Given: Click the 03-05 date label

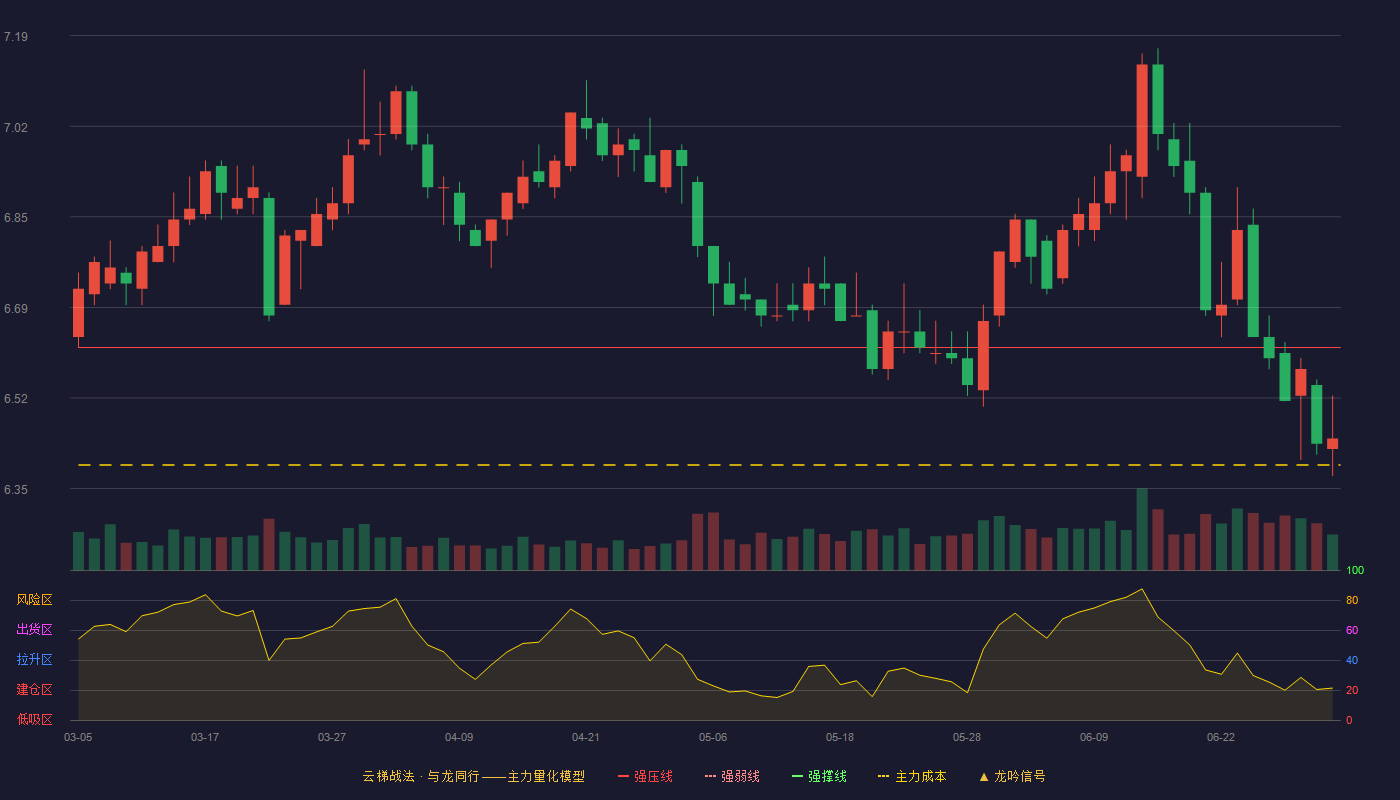Looking at the screenshot, I should click(78, 737).
